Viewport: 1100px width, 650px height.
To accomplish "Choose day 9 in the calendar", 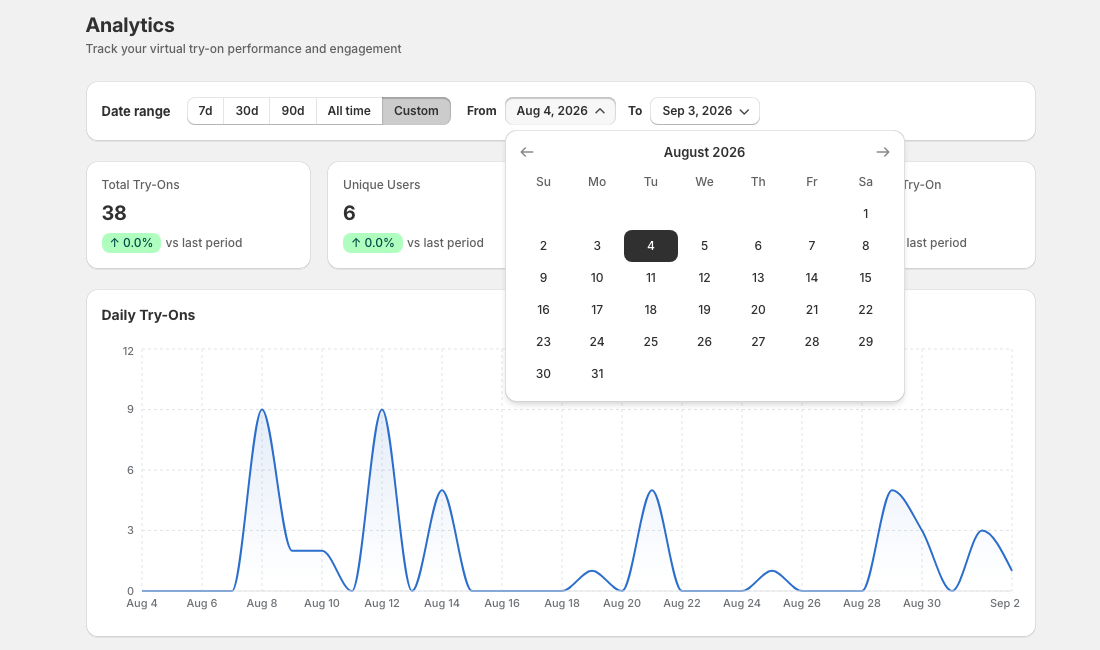I will coord(544,278).
